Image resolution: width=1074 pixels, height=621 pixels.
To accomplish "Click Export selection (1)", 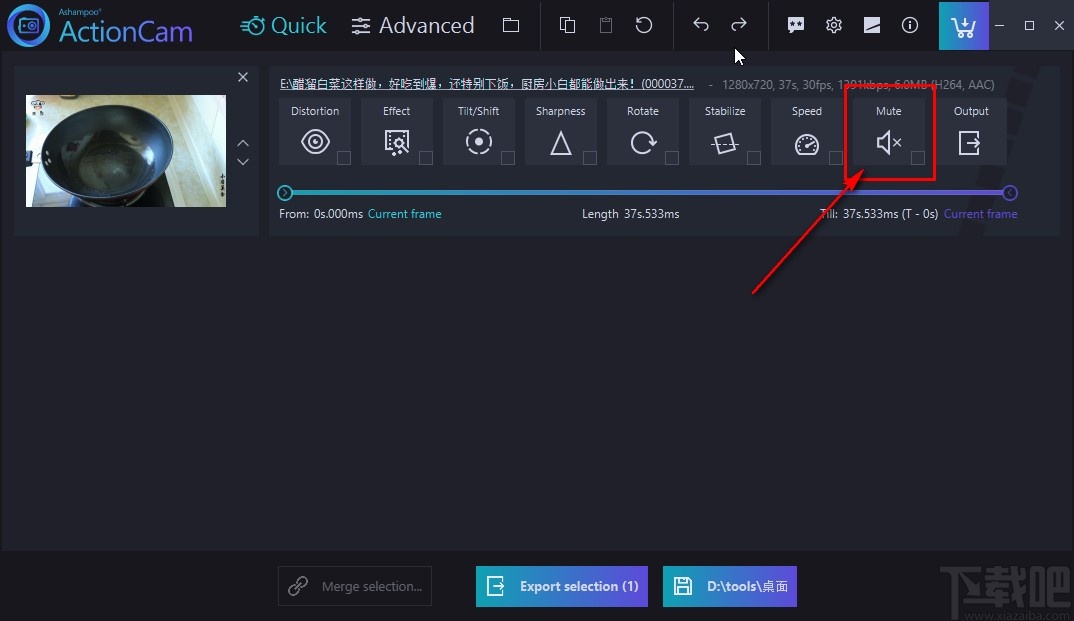I will click(562, 586).
